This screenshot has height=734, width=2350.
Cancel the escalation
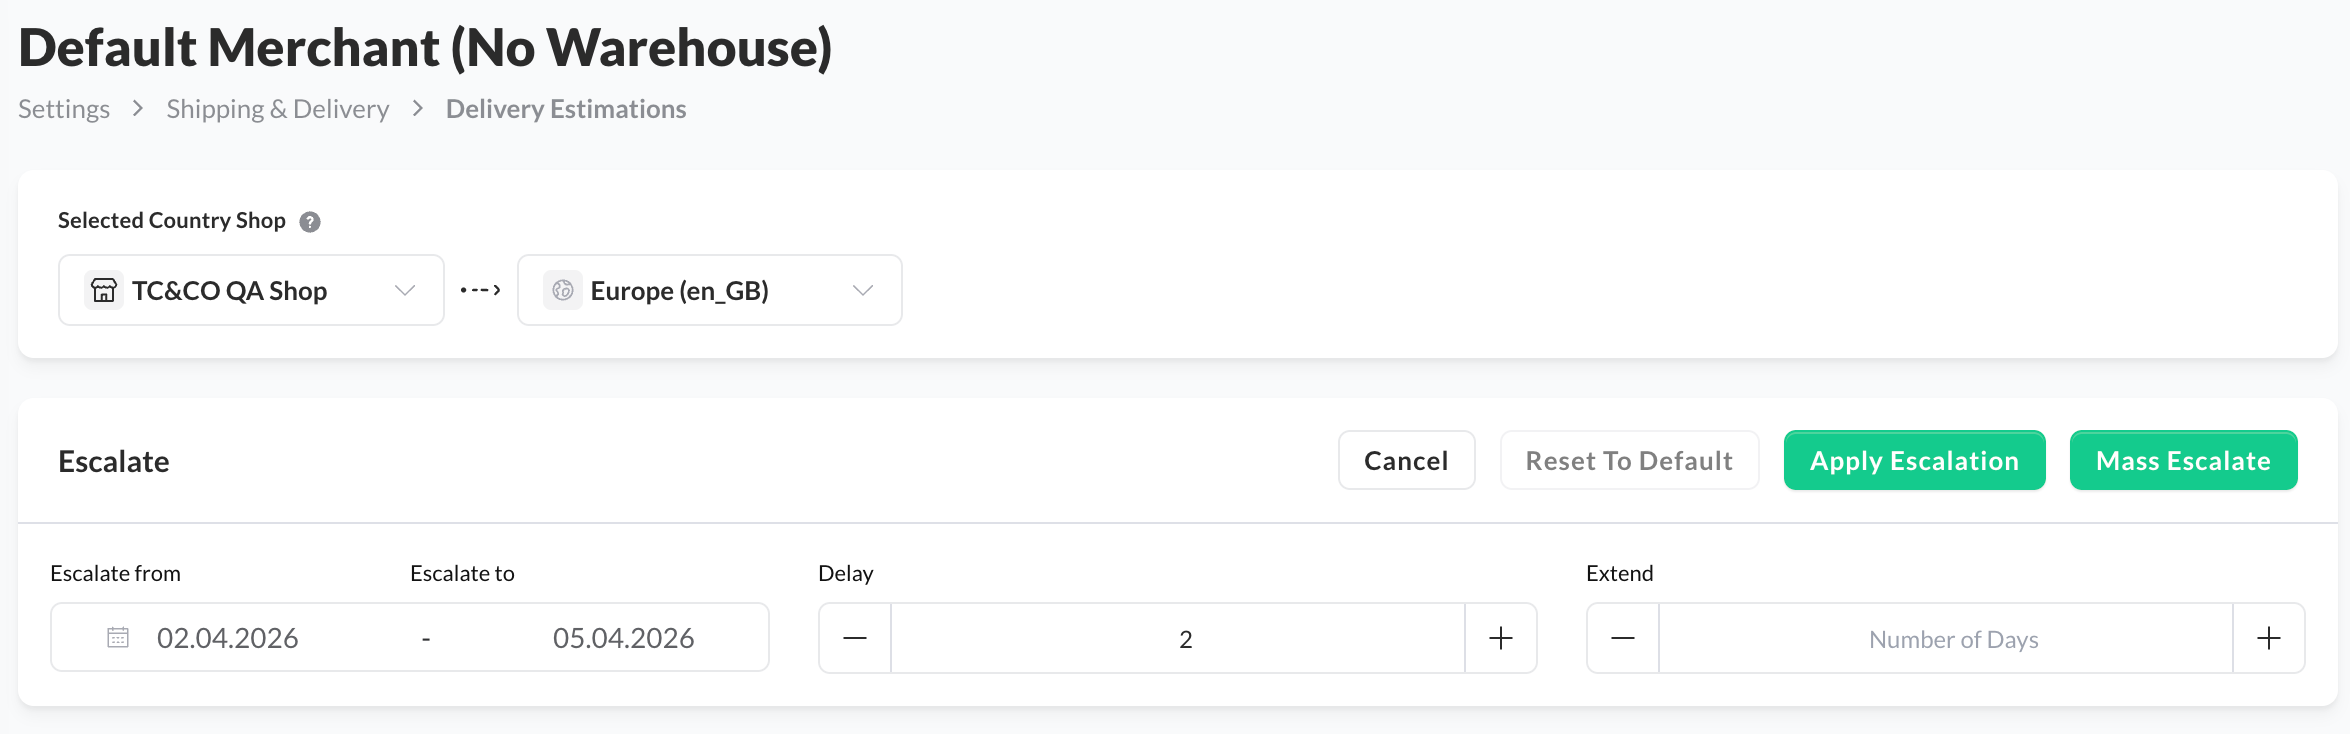click(1406, 460)
